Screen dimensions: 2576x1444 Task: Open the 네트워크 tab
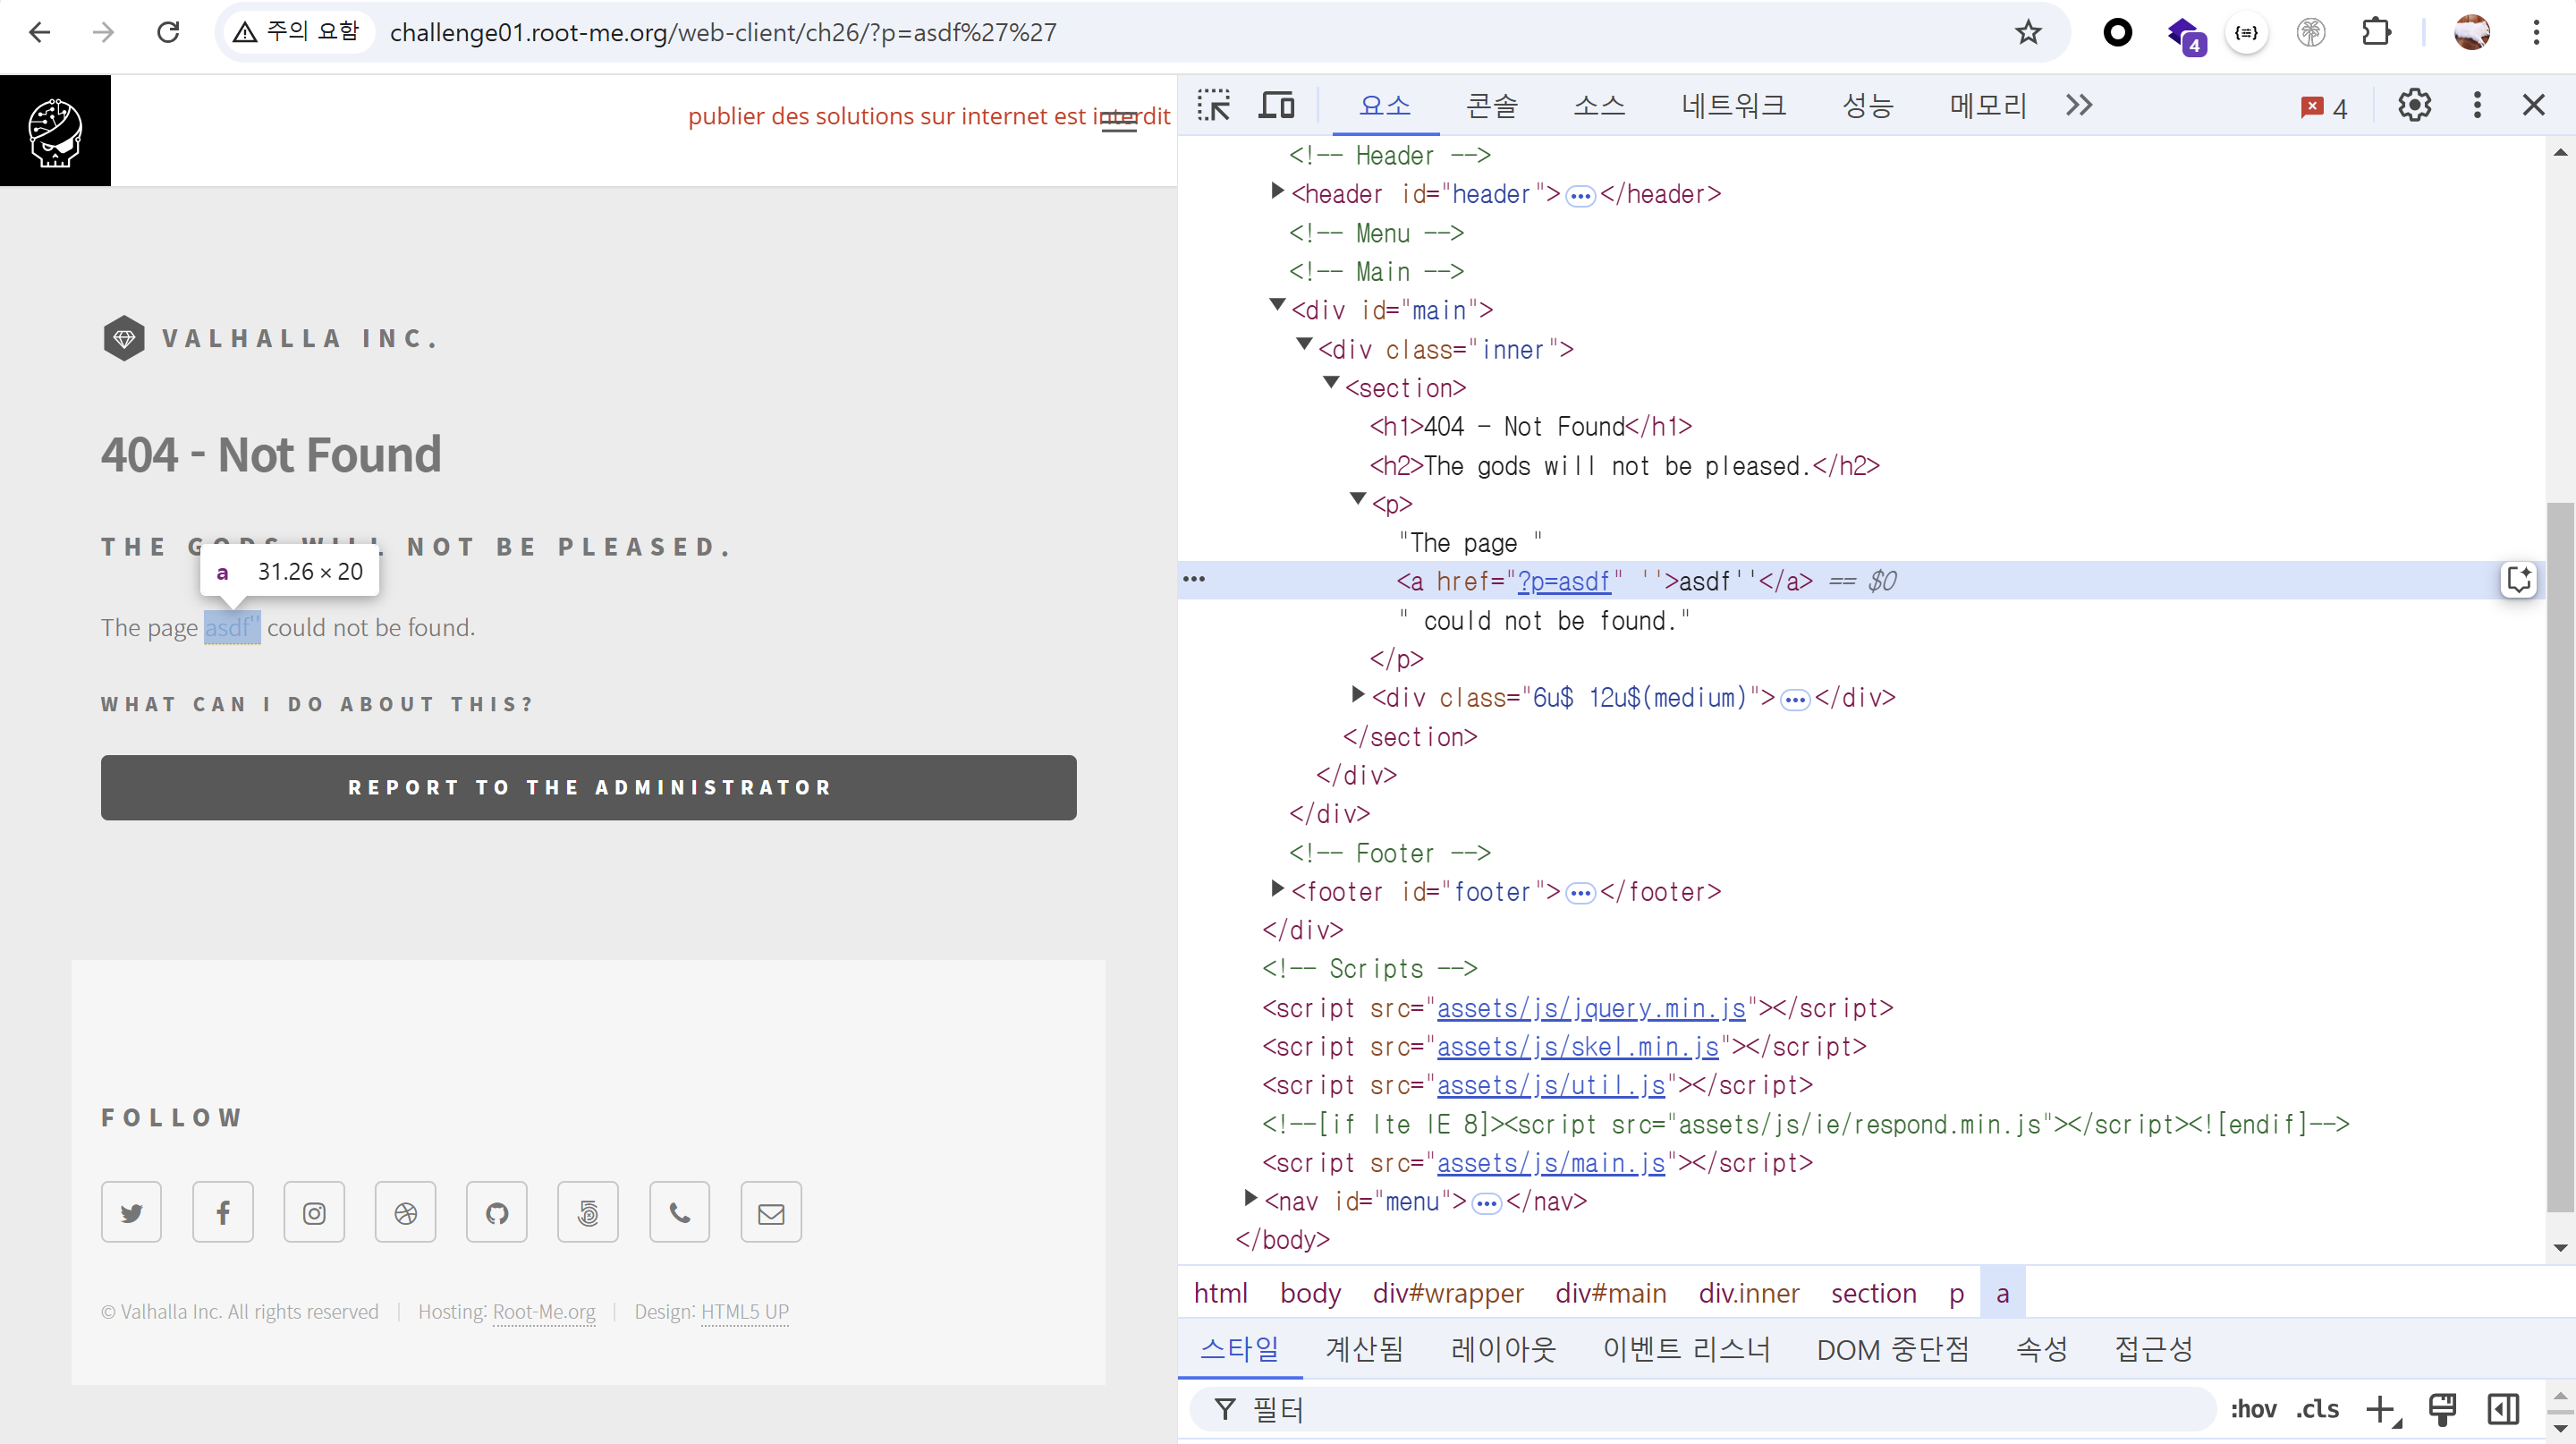coord(1733,105)
